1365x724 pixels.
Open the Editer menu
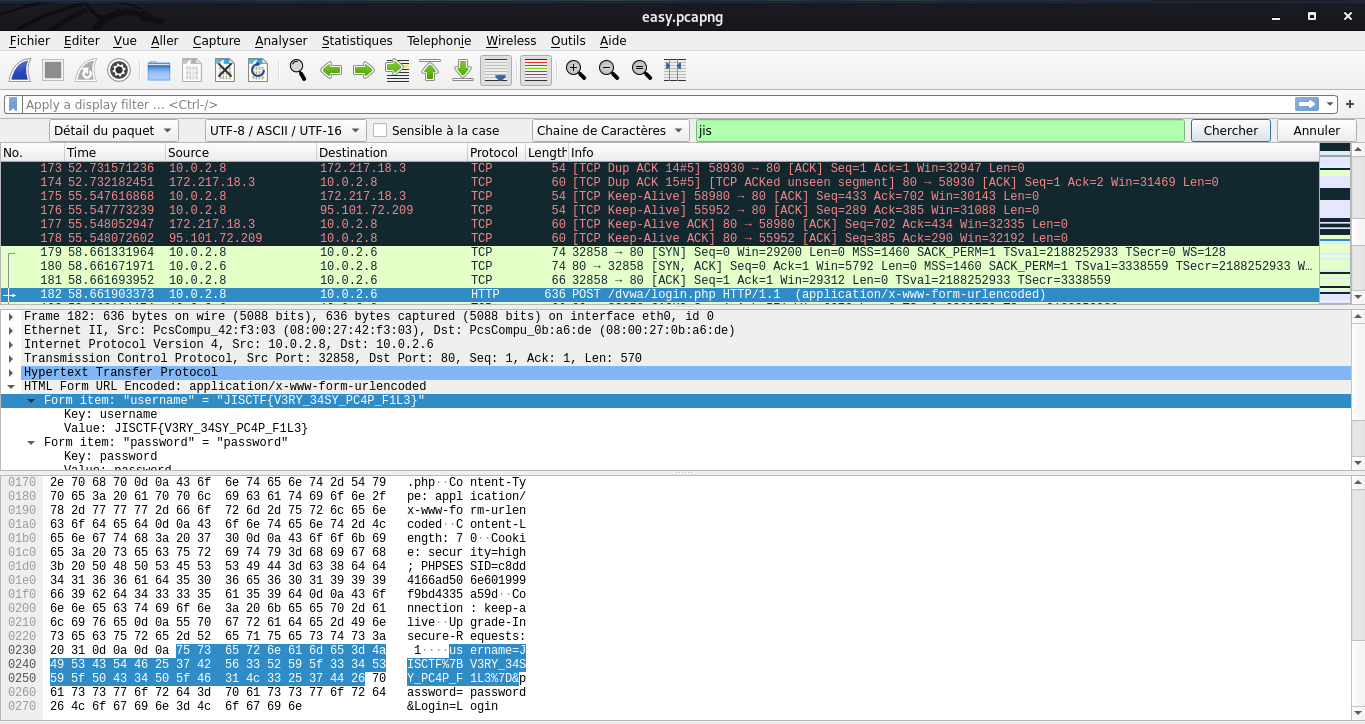[x=81, y=40]
